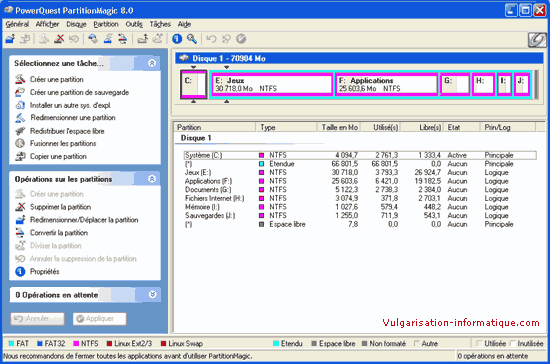Click the format partition toolbar icon
Image resolution: width=550 pixels, height=364 pixels.
108,39
